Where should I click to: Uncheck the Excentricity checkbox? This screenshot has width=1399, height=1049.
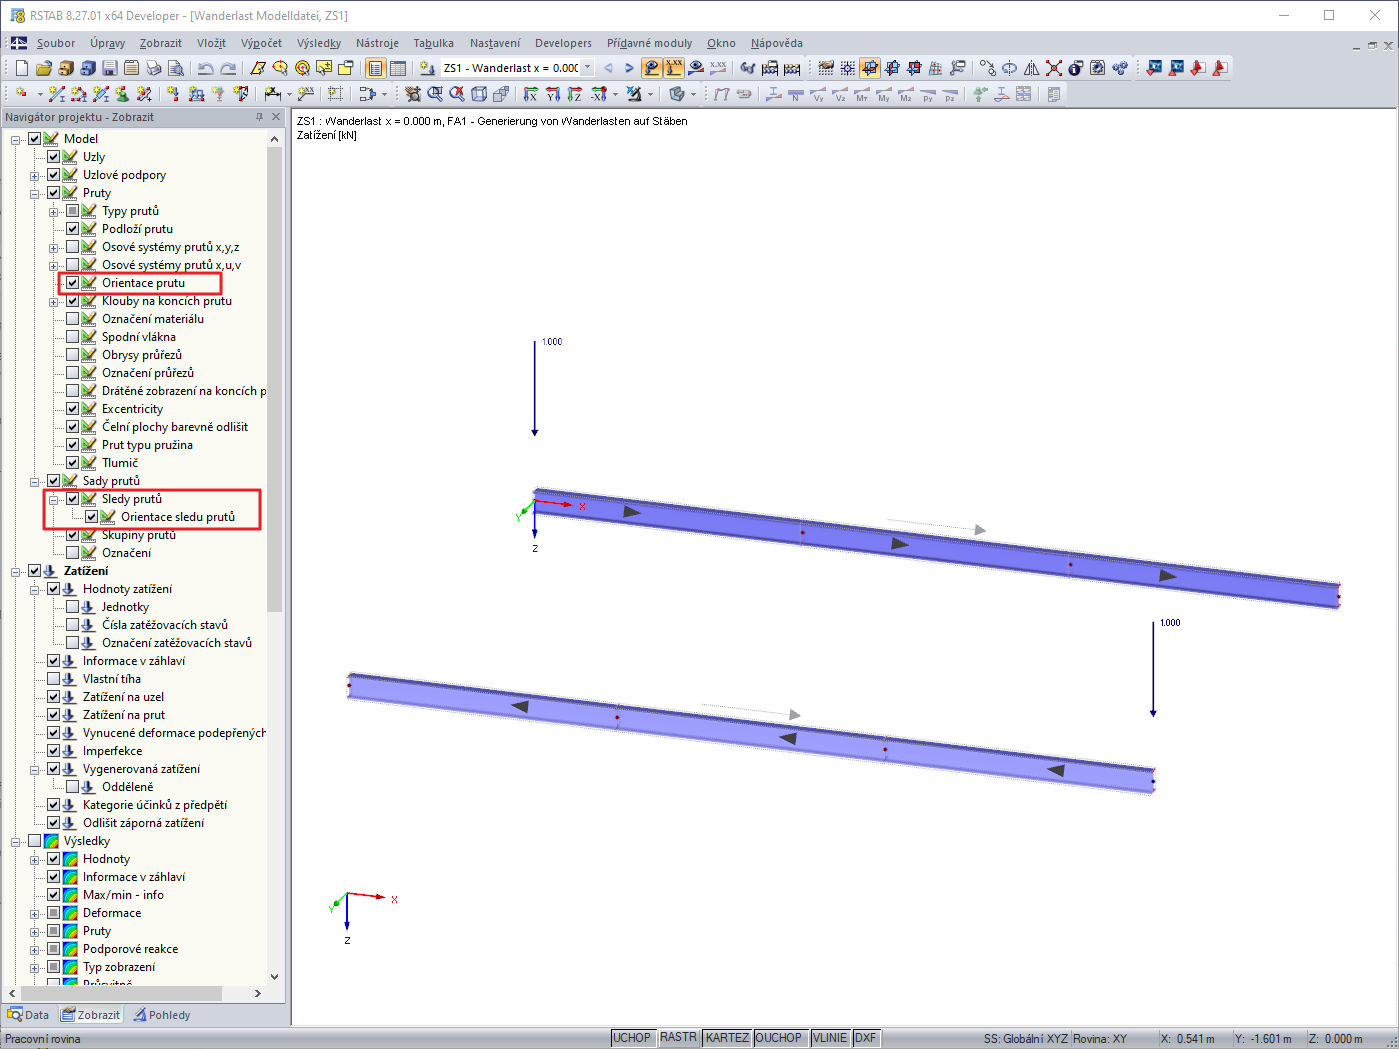[73, 409]
